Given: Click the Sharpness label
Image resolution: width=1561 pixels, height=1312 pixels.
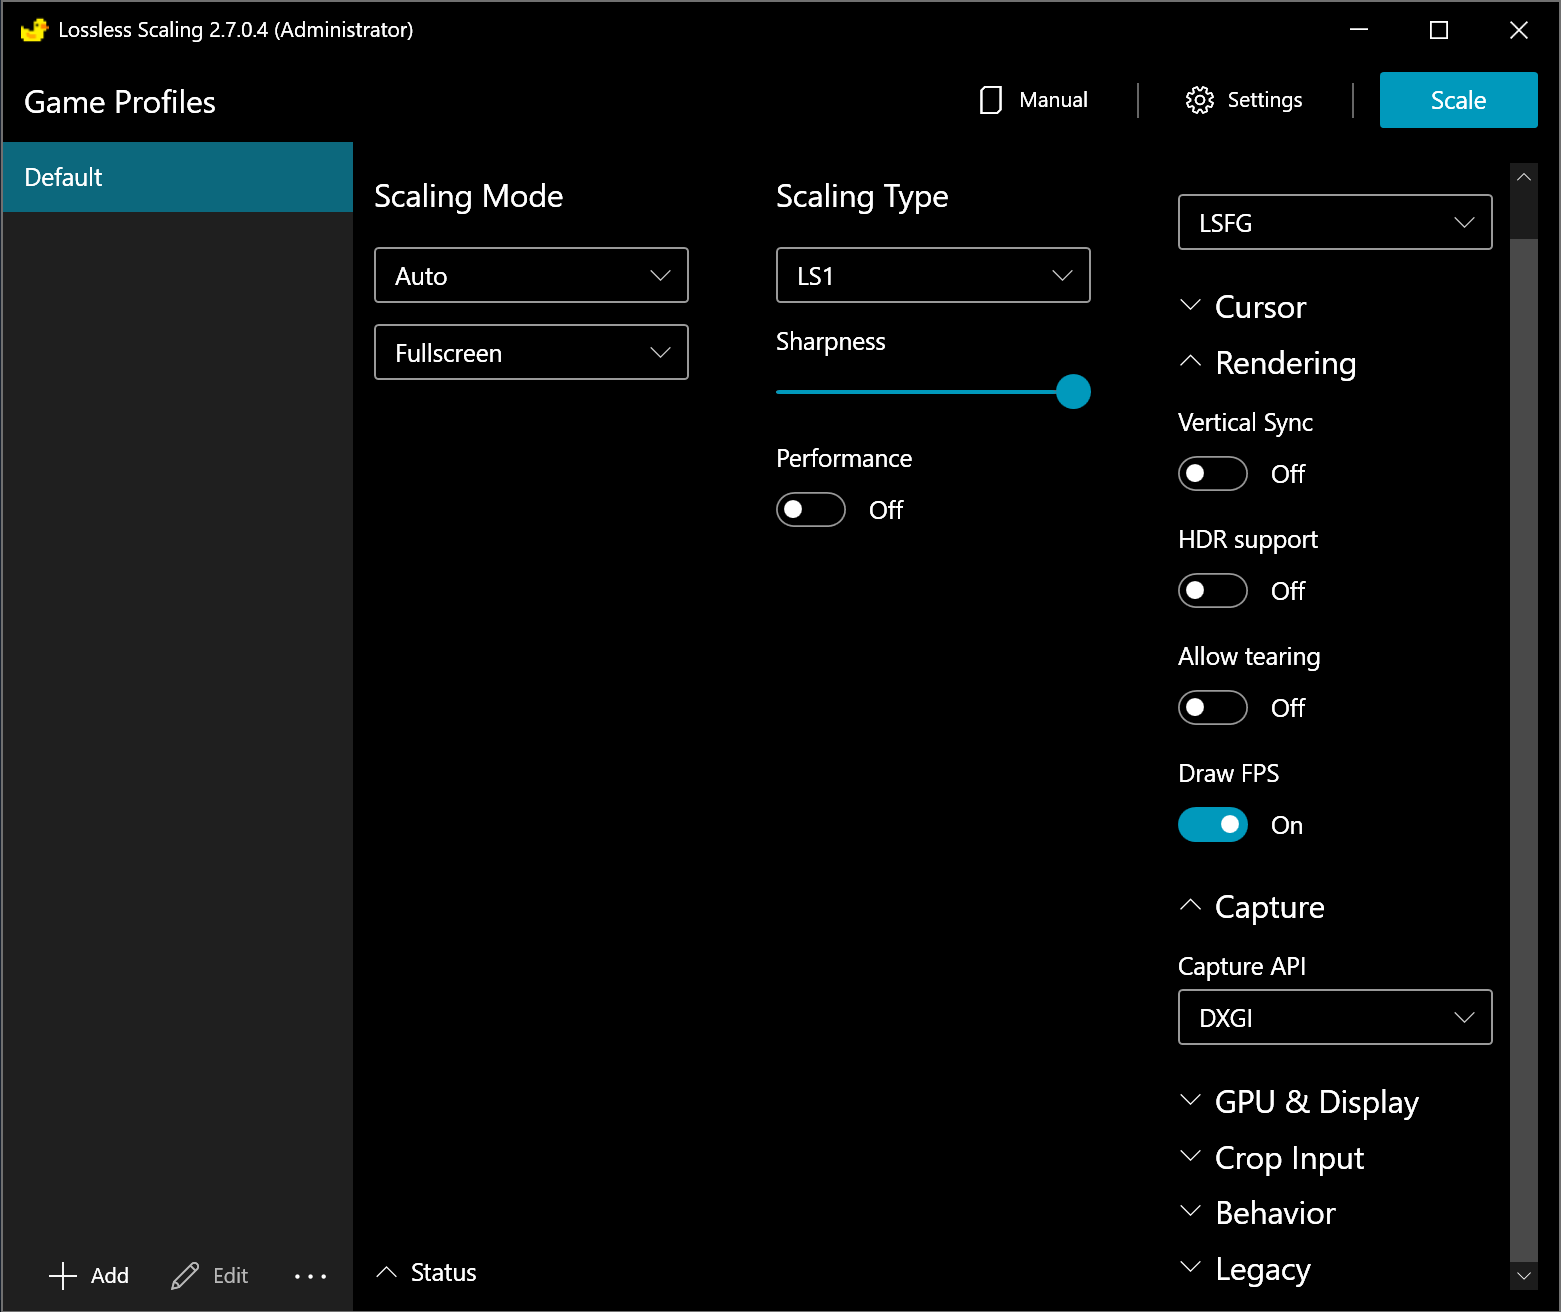Looking at the screenshot, I should point(830,342).
